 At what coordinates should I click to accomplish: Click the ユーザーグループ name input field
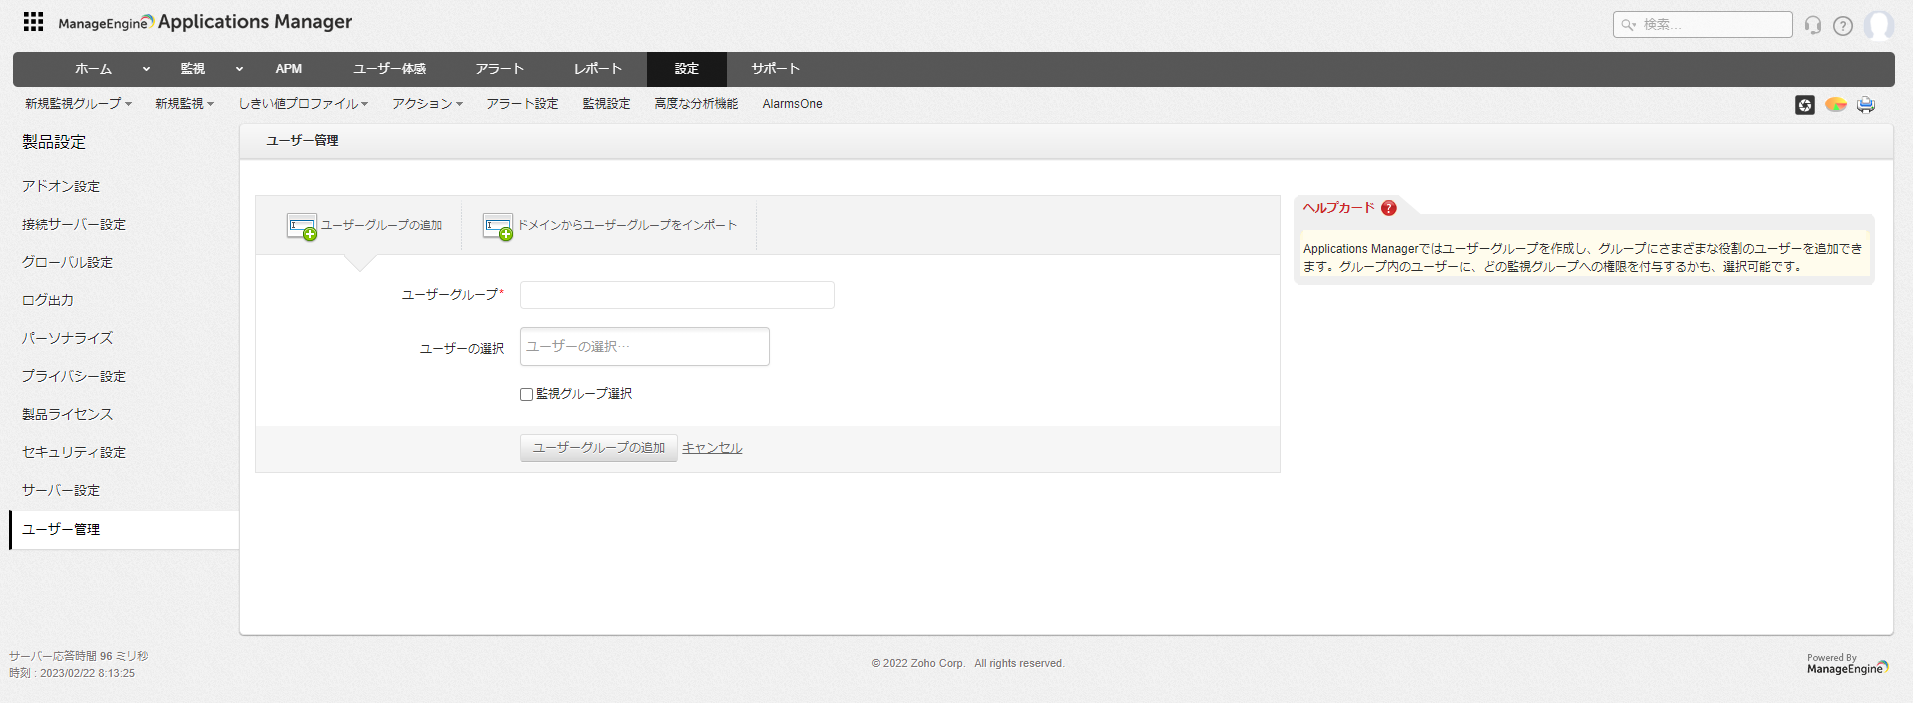coord(677,295)
